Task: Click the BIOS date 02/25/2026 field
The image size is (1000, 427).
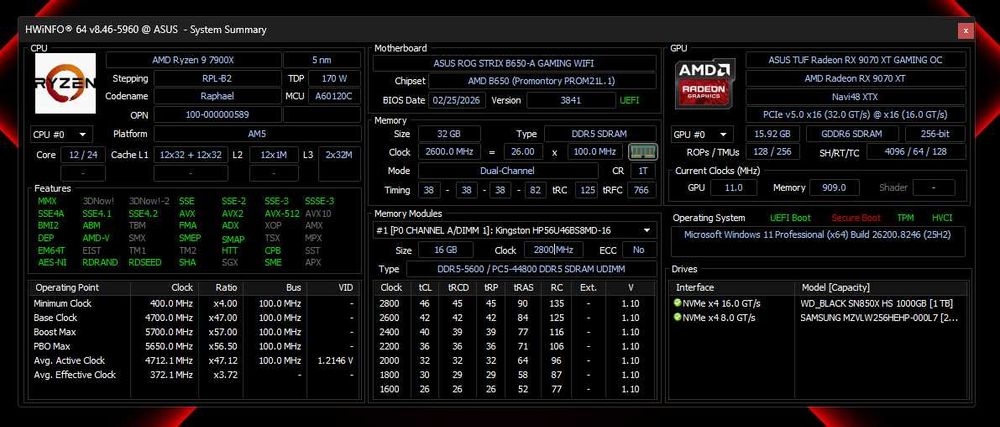Action: click(x=457, y=101)
